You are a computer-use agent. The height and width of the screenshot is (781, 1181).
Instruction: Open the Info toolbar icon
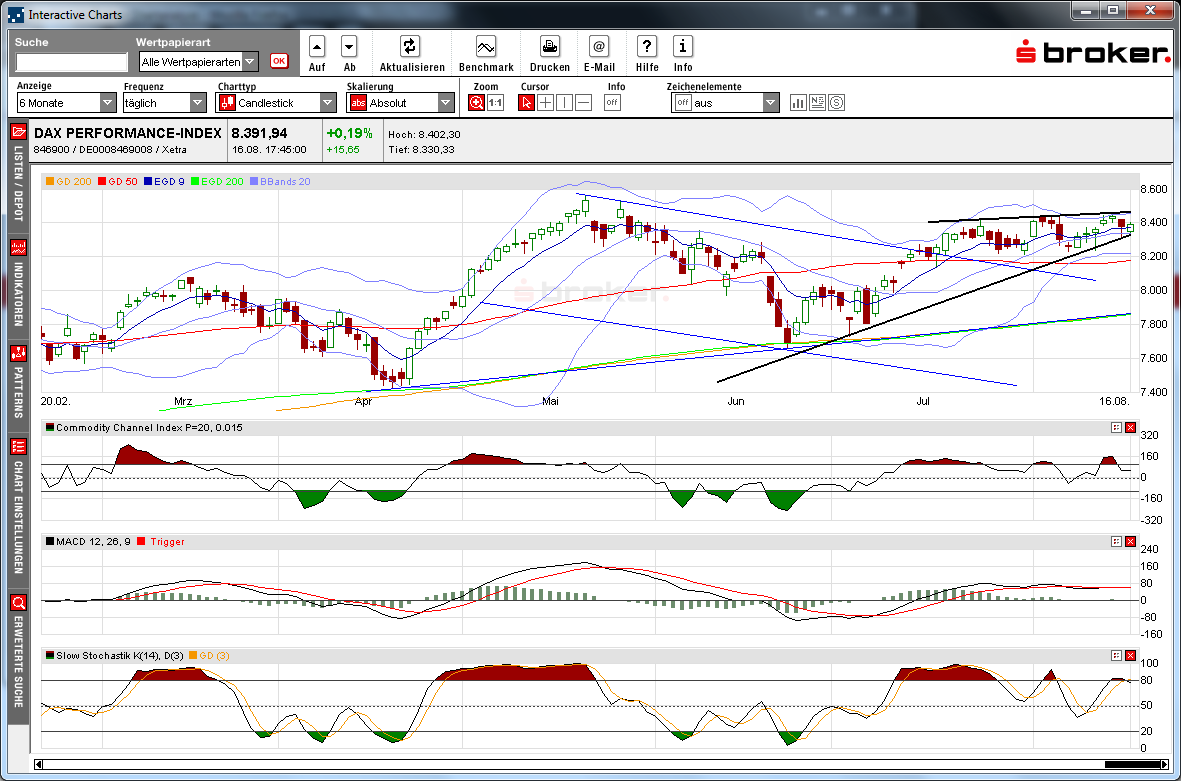tap(682, 47)
